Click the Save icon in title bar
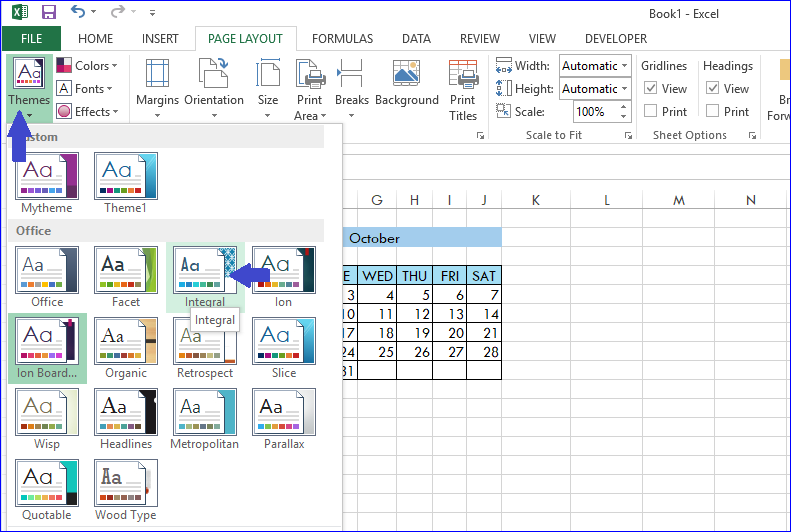Viewport: 791px width, 532px height. (49, 13)
